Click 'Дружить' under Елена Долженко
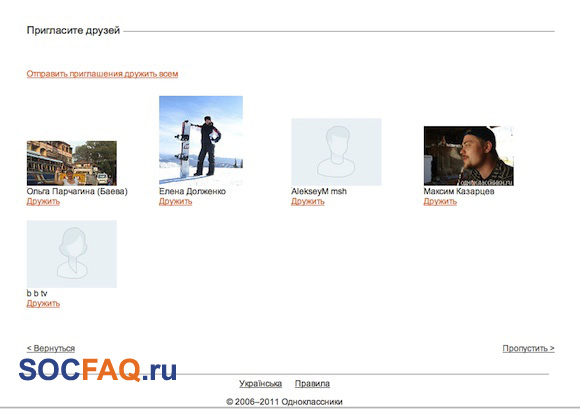The height and width of the screenshot is (409, 580). coord(176,202)
